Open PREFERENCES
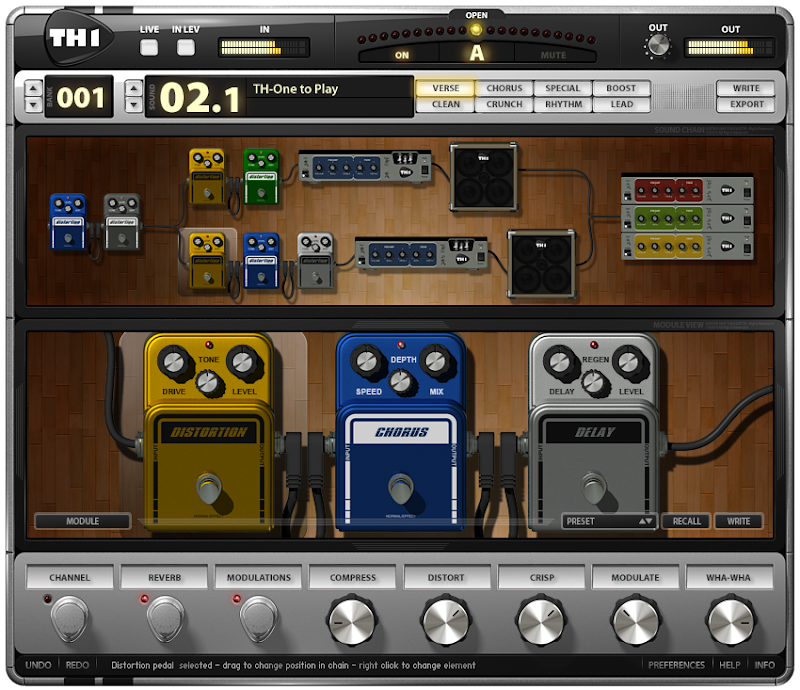Viewport: 800px width, 690px height. pos(676,665)
